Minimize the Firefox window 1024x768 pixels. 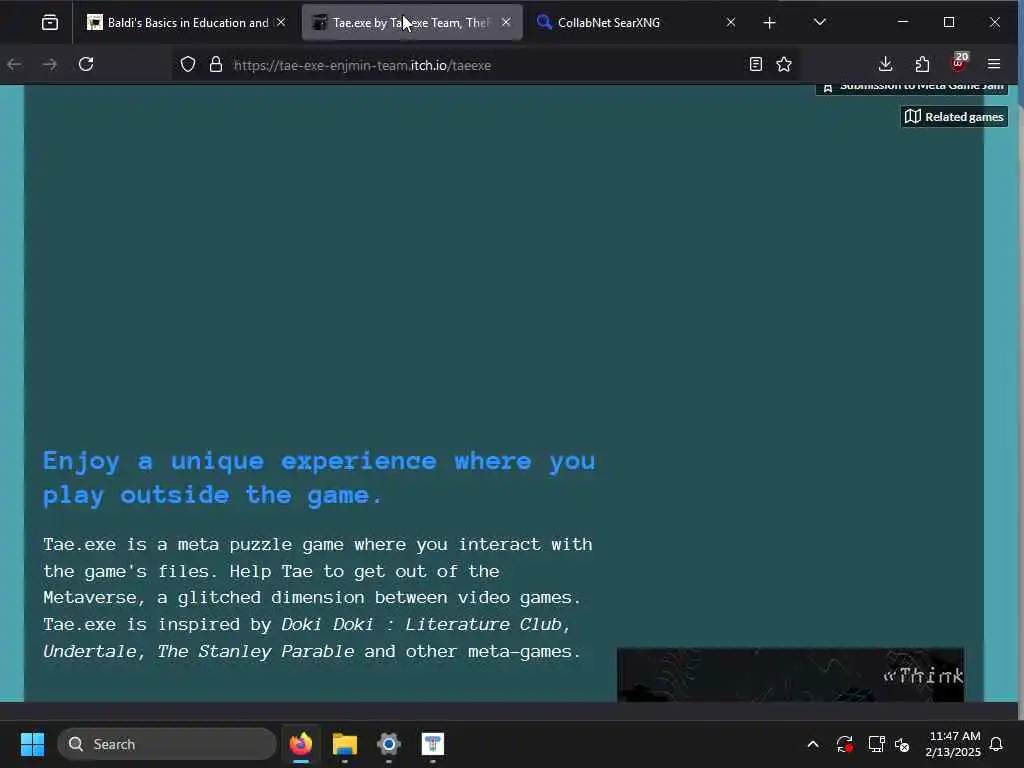[x=903, y=22]
